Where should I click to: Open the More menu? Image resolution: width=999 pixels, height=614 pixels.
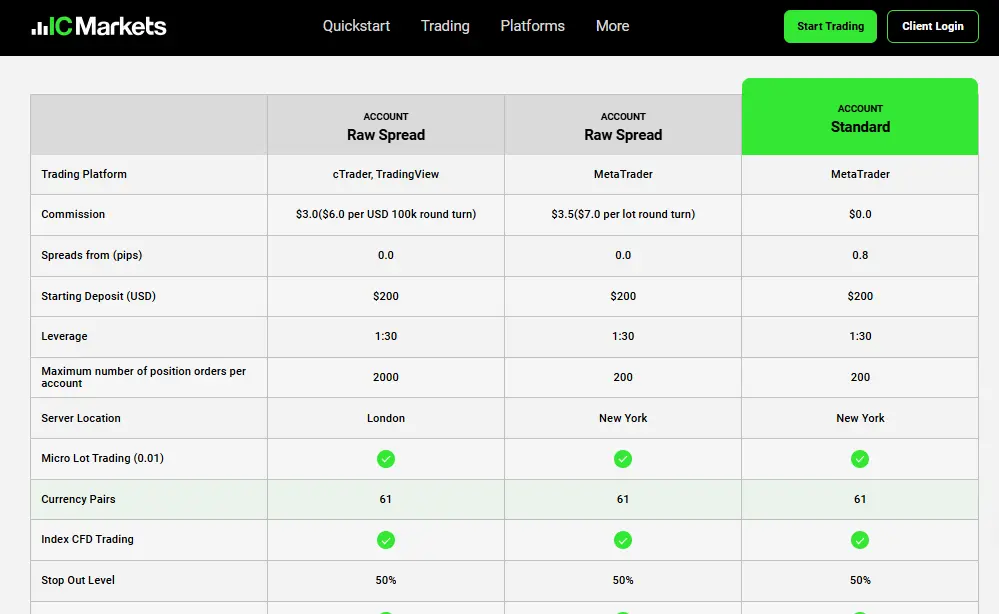[x=612, y=26]
